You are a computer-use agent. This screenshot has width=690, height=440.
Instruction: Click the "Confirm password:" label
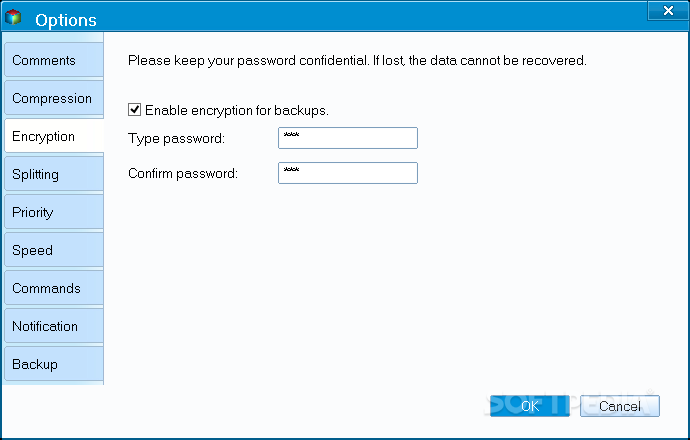[x=183, y=173]
